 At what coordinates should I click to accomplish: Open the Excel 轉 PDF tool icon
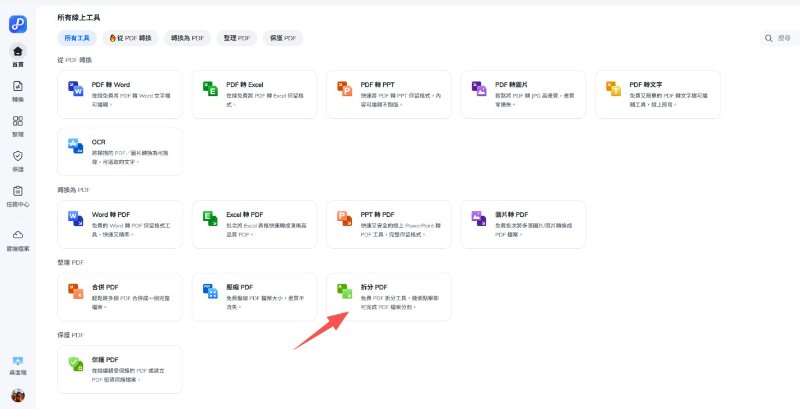pos(210,219)
